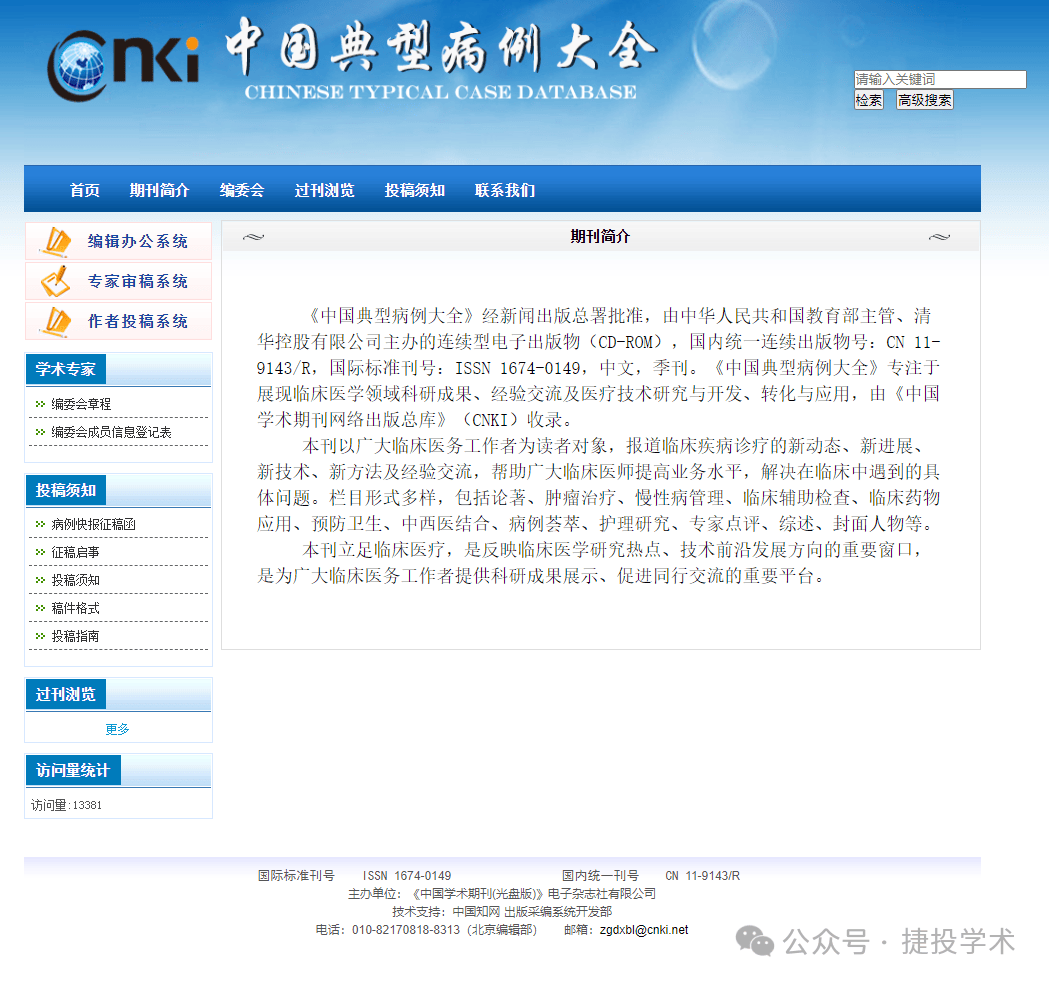Go to 首页 in navigation bar

coord(85,191)
